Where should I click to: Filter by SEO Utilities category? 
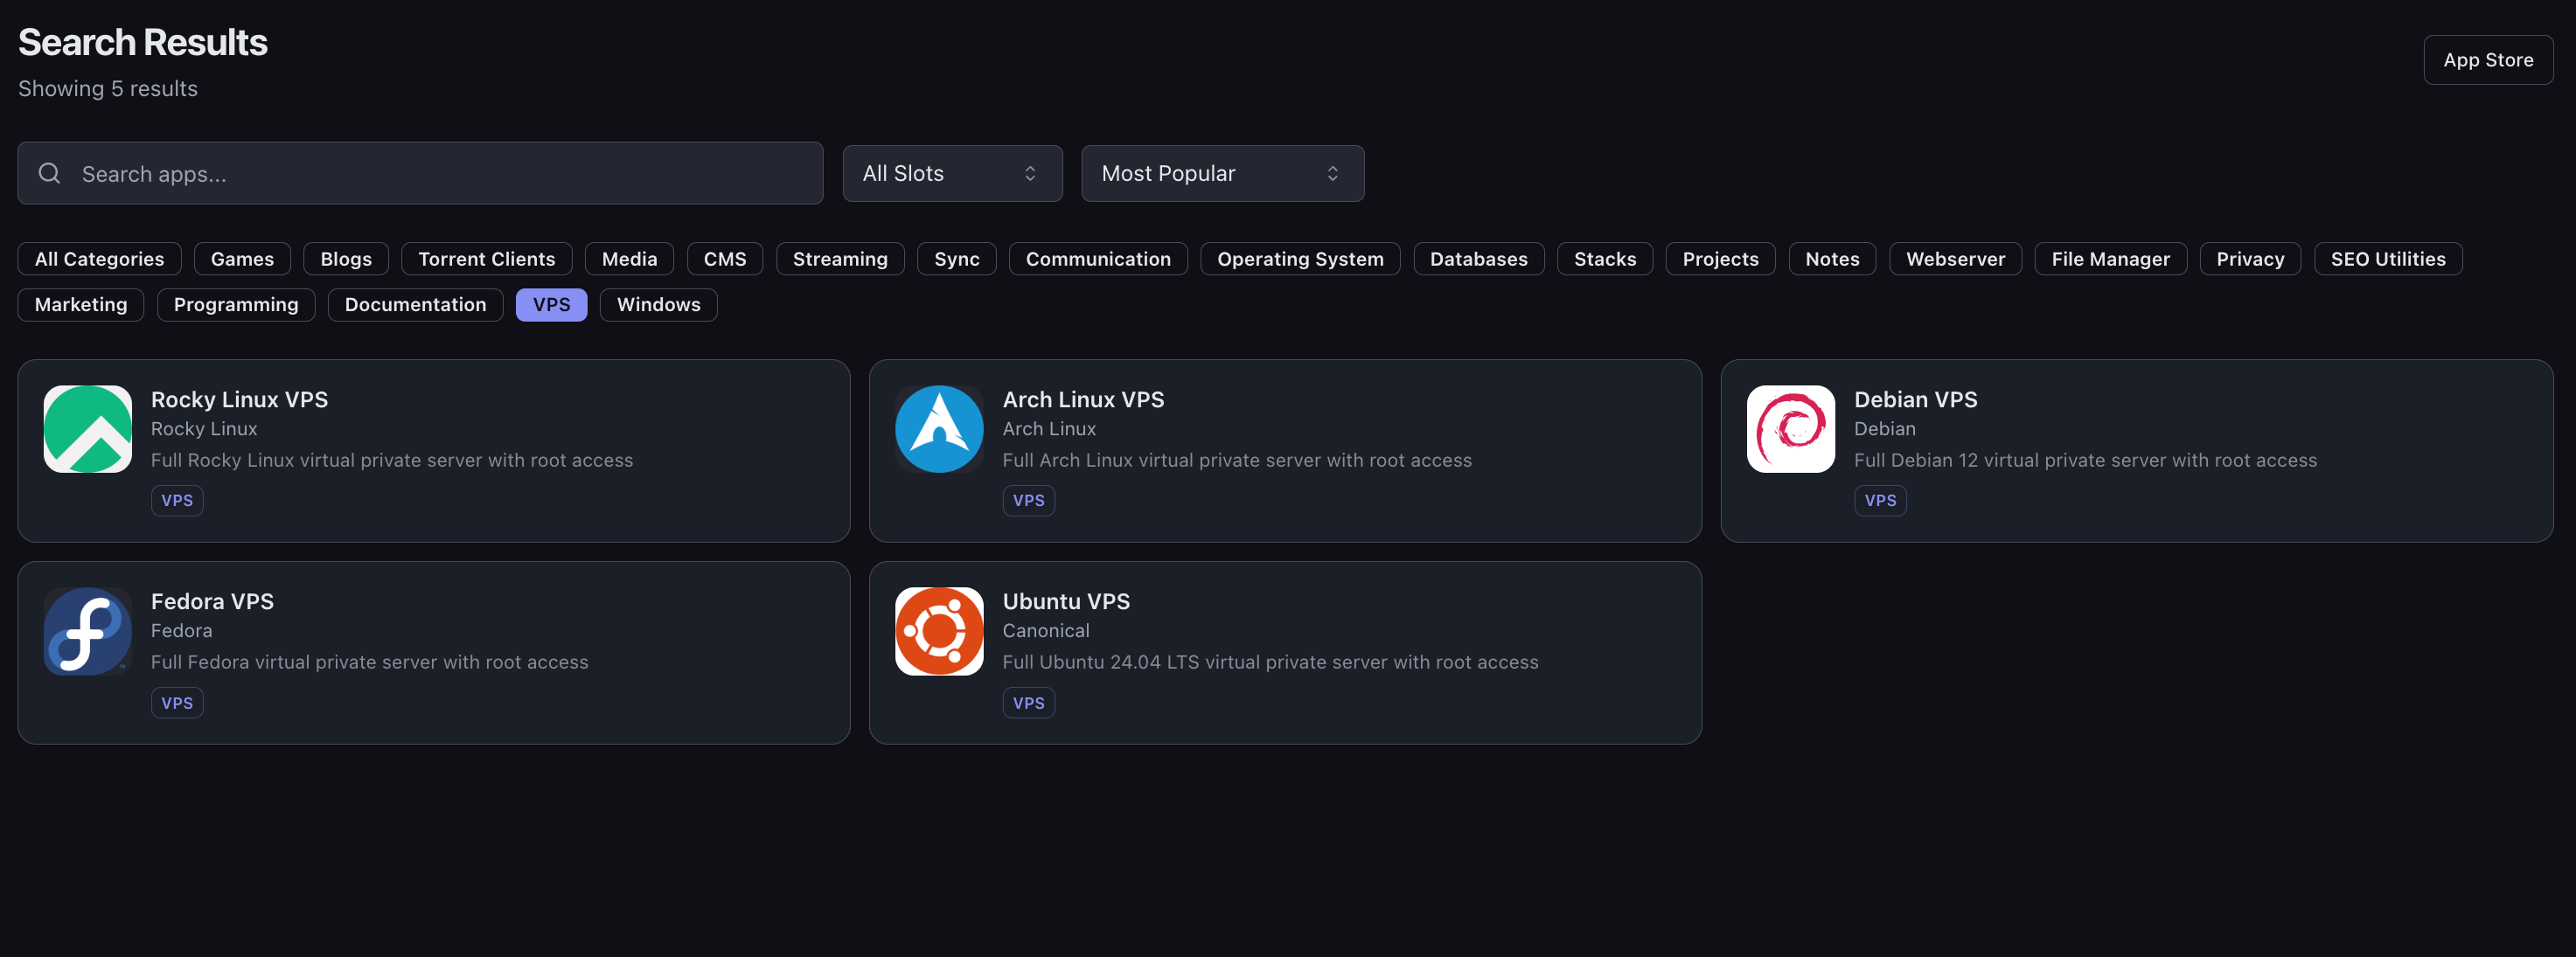pos(2388,259)
